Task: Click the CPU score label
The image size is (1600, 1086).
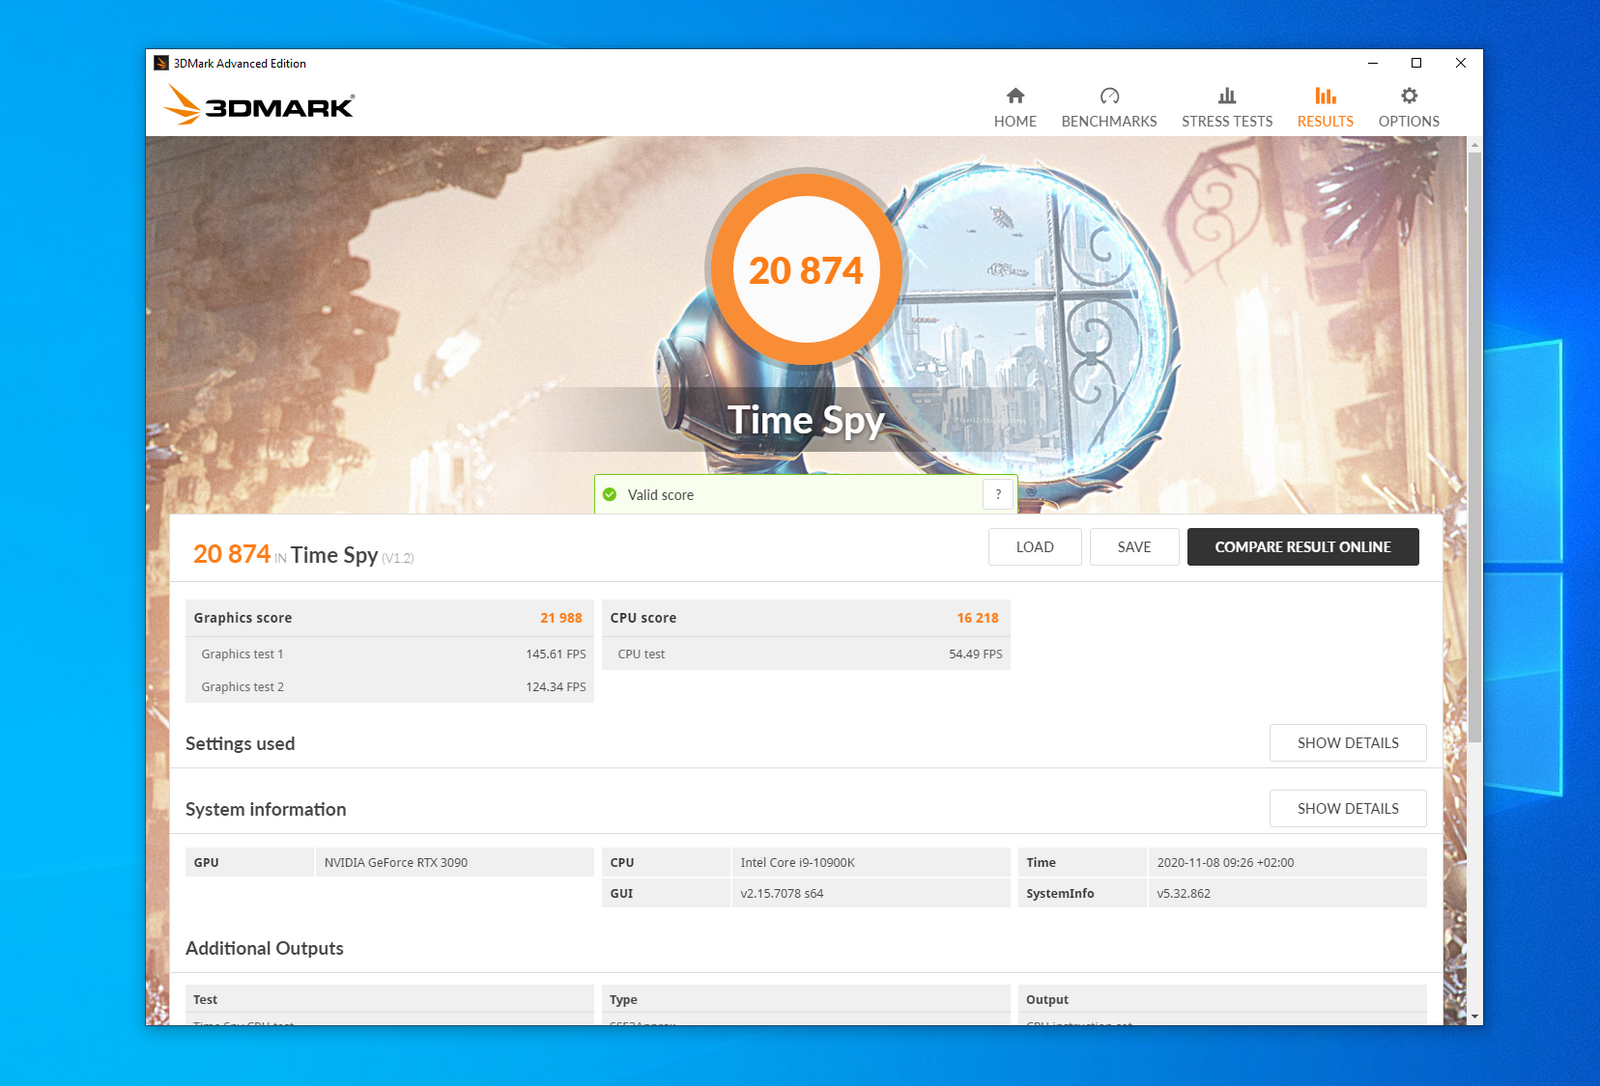Action: coord(643,618)
